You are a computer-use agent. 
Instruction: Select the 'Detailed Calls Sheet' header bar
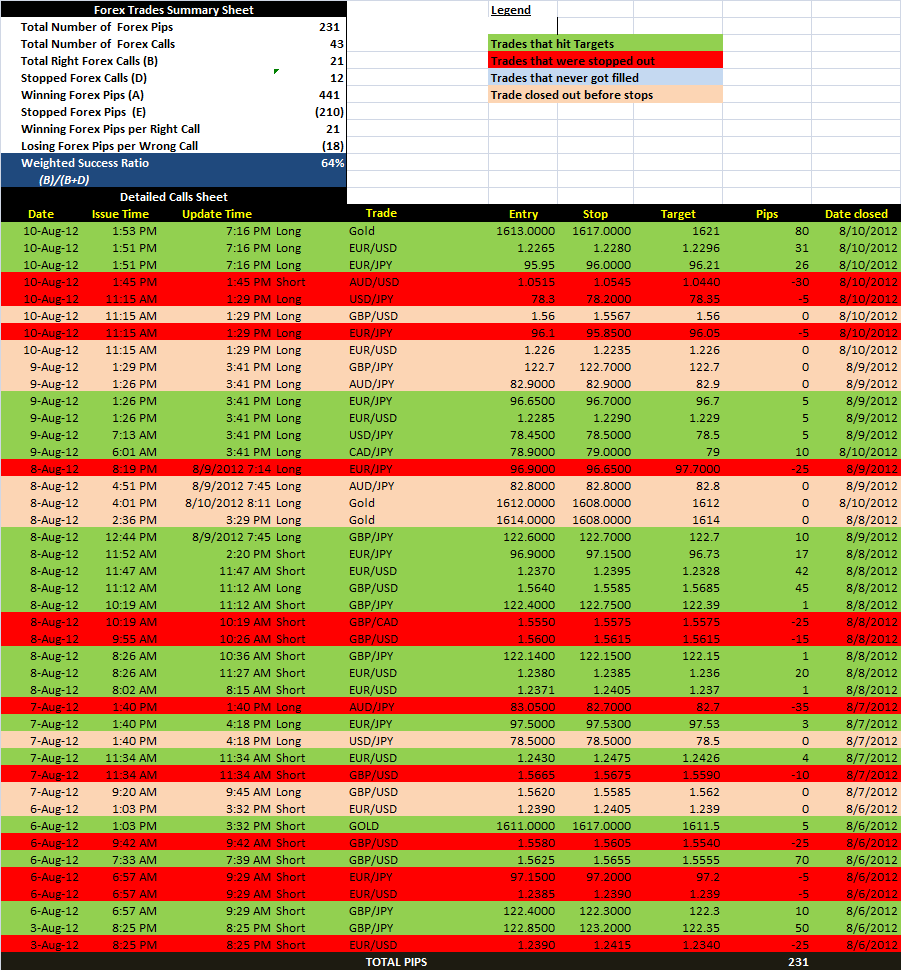click(x=173, y=197)
